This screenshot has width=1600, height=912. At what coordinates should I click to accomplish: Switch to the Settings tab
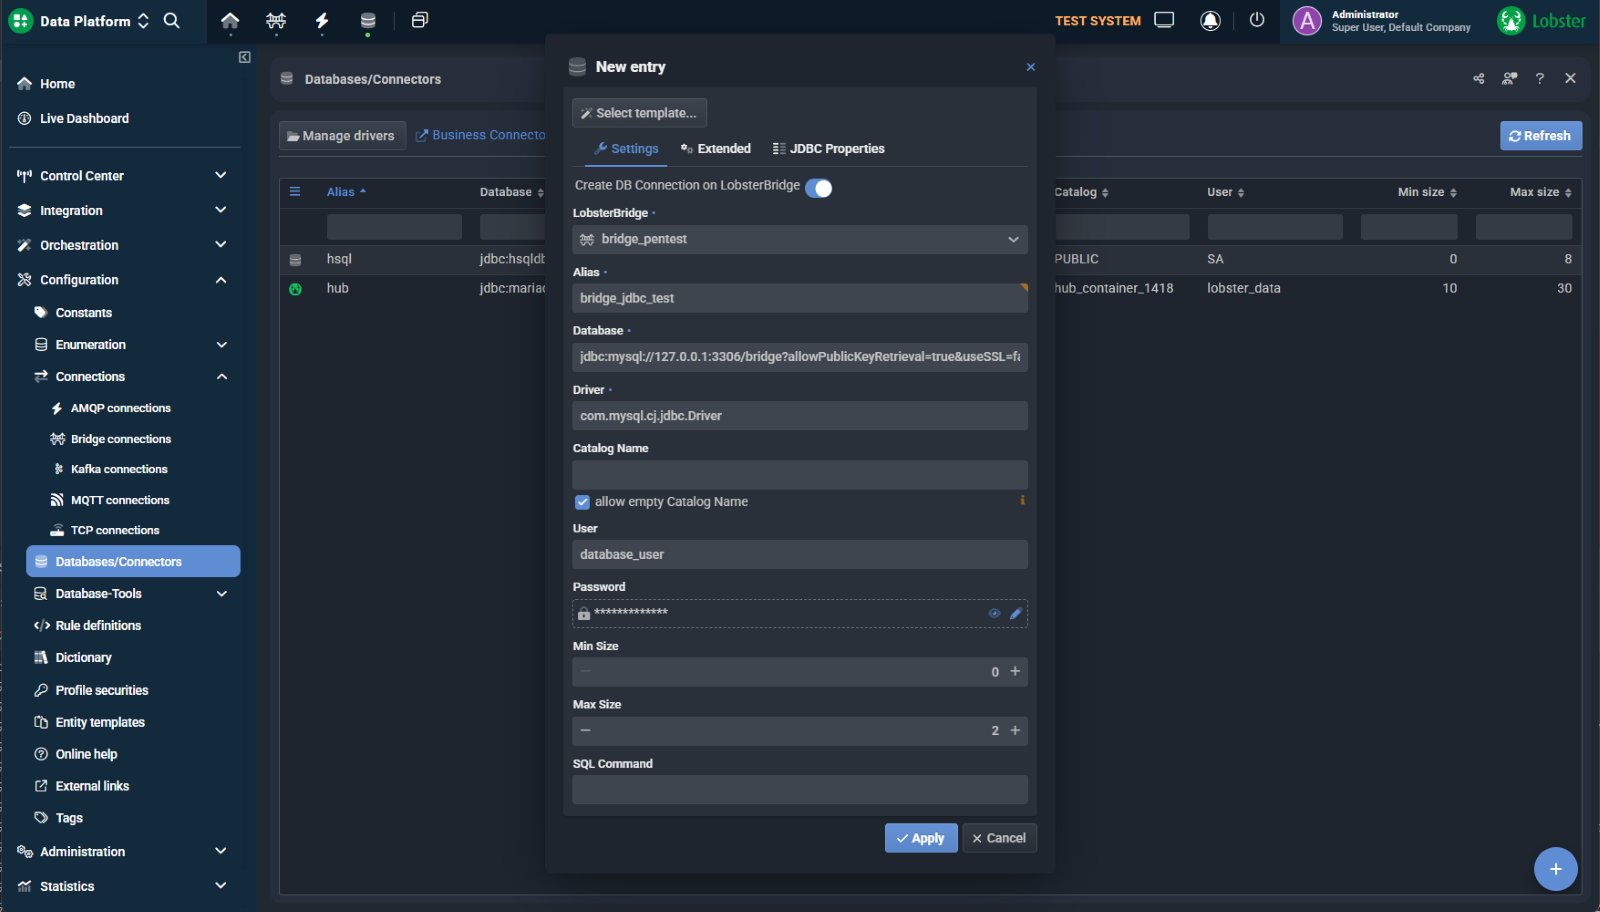click(x=626, y=149)
